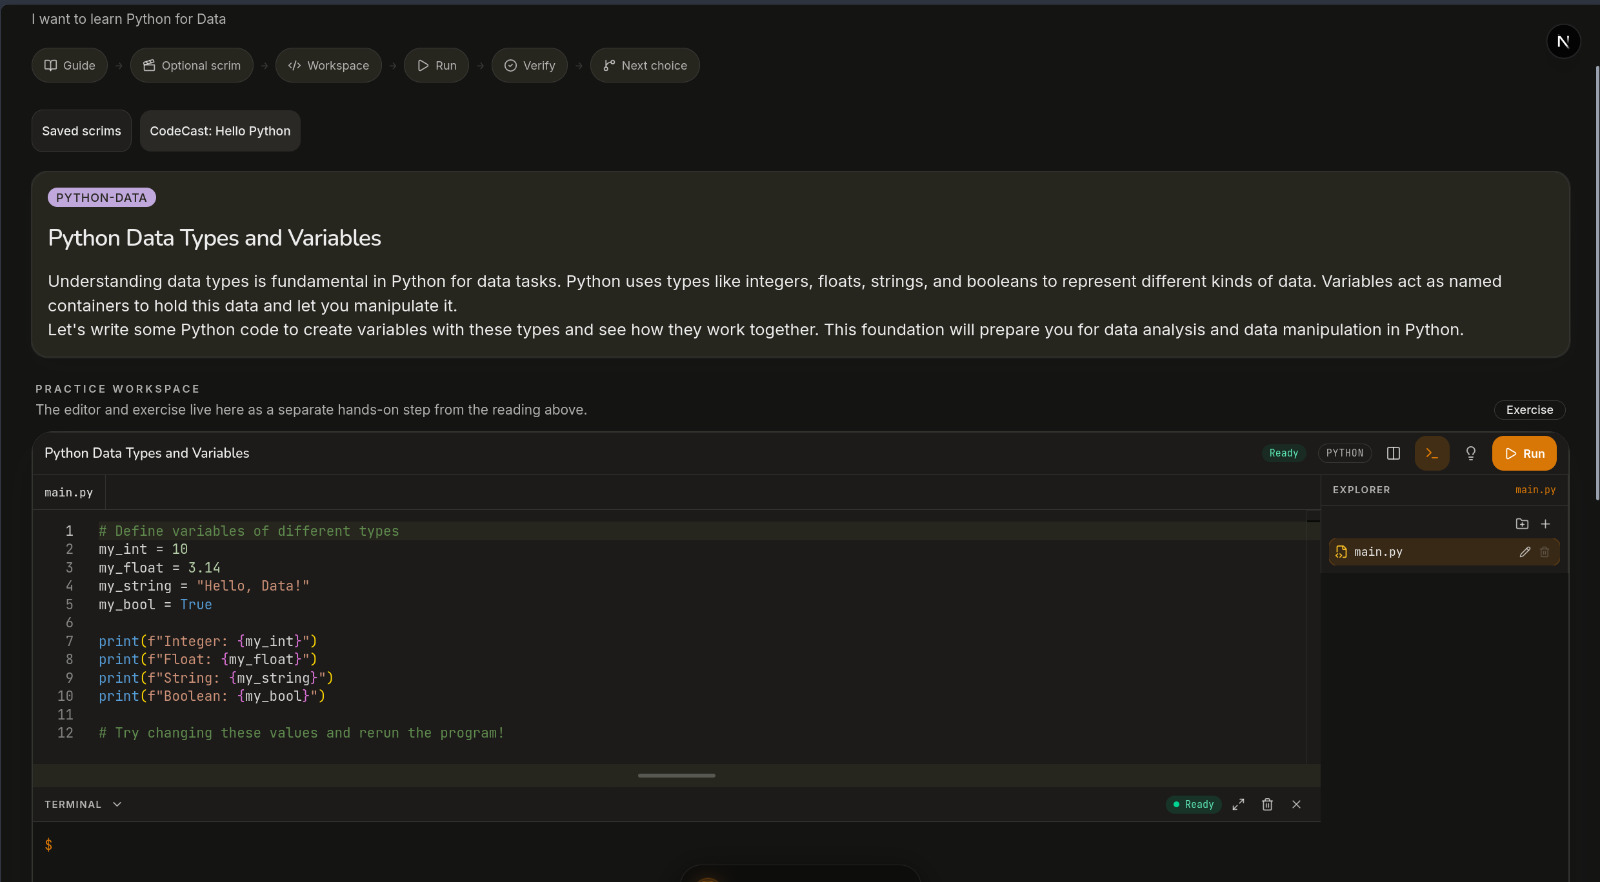Screen dimensions: 1600x882
Task: Select the Run step in the breadcrumb
Action: (x=436, y=66)
